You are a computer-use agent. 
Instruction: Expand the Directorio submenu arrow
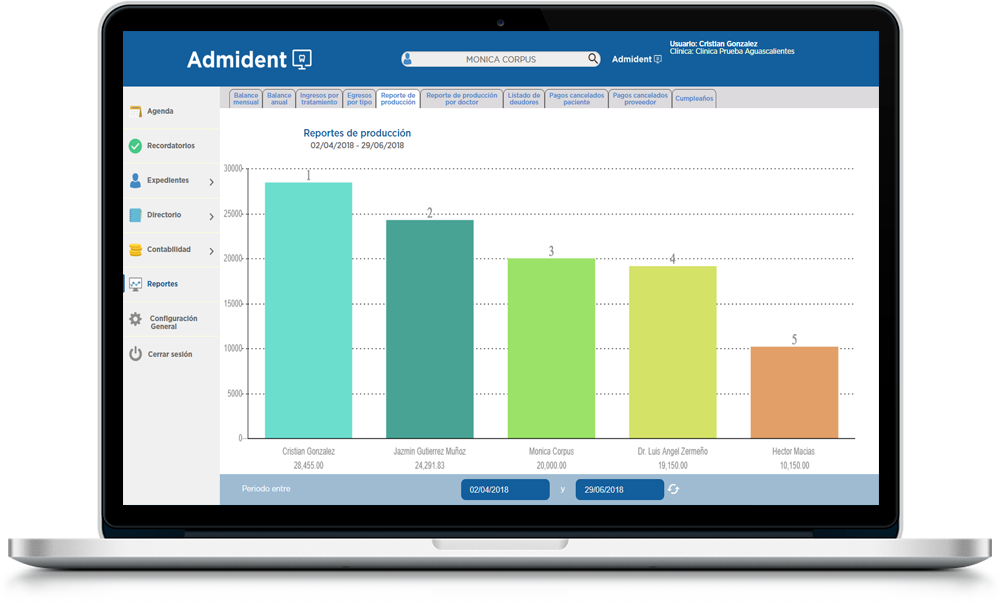211,216
